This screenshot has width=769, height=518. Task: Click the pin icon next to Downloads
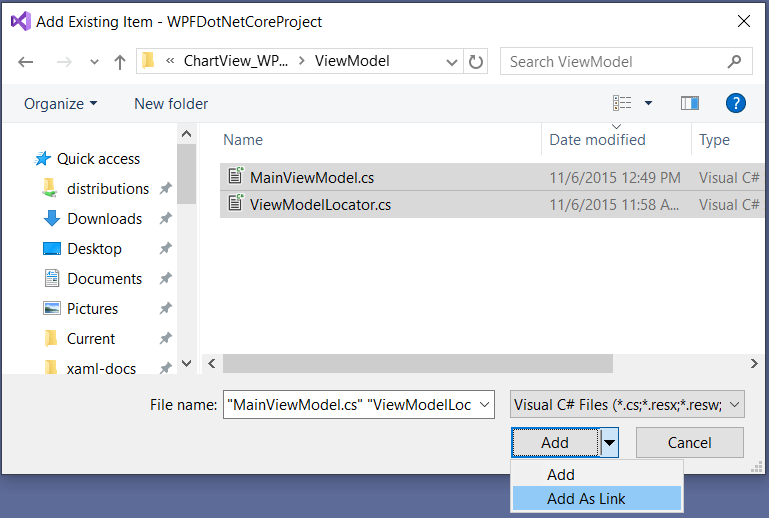click(x=165, y=219)
